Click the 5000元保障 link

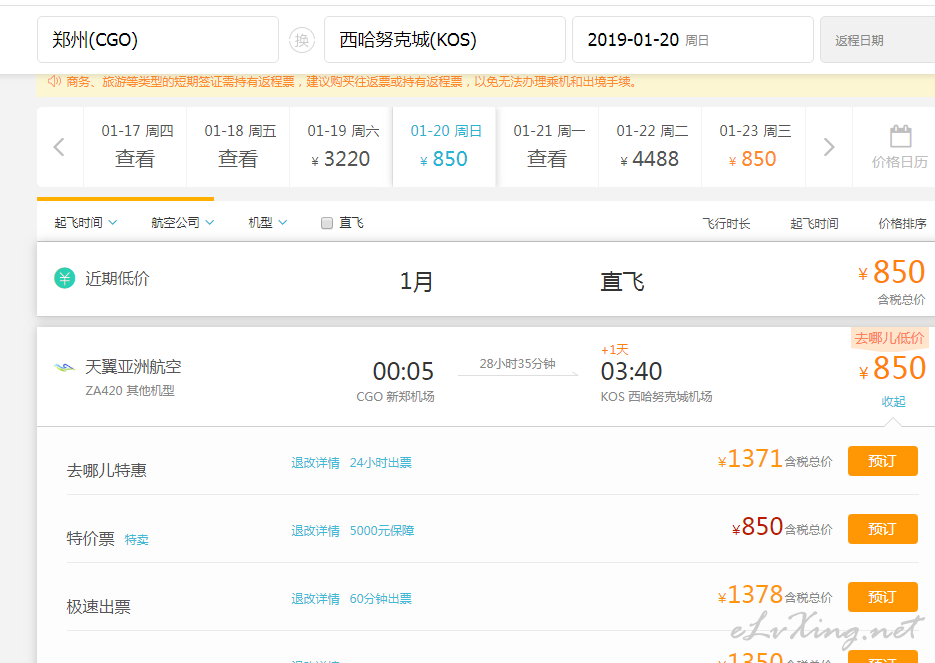[382, 531]
